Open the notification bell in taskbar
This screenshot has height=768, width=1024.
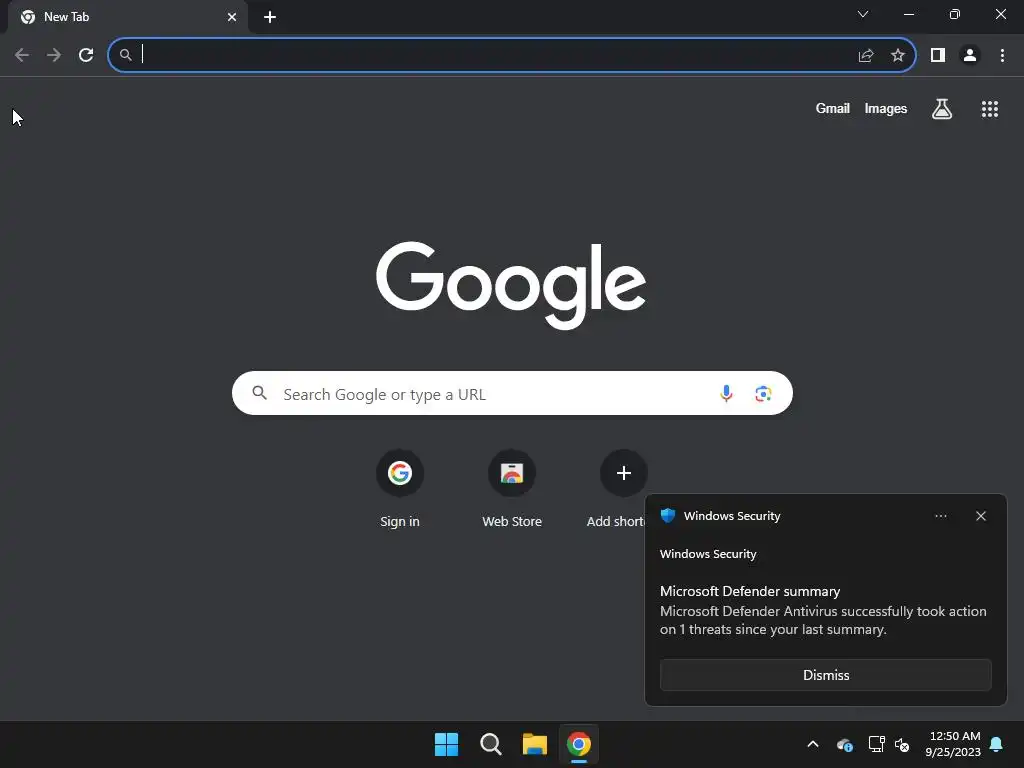point(997,744)
